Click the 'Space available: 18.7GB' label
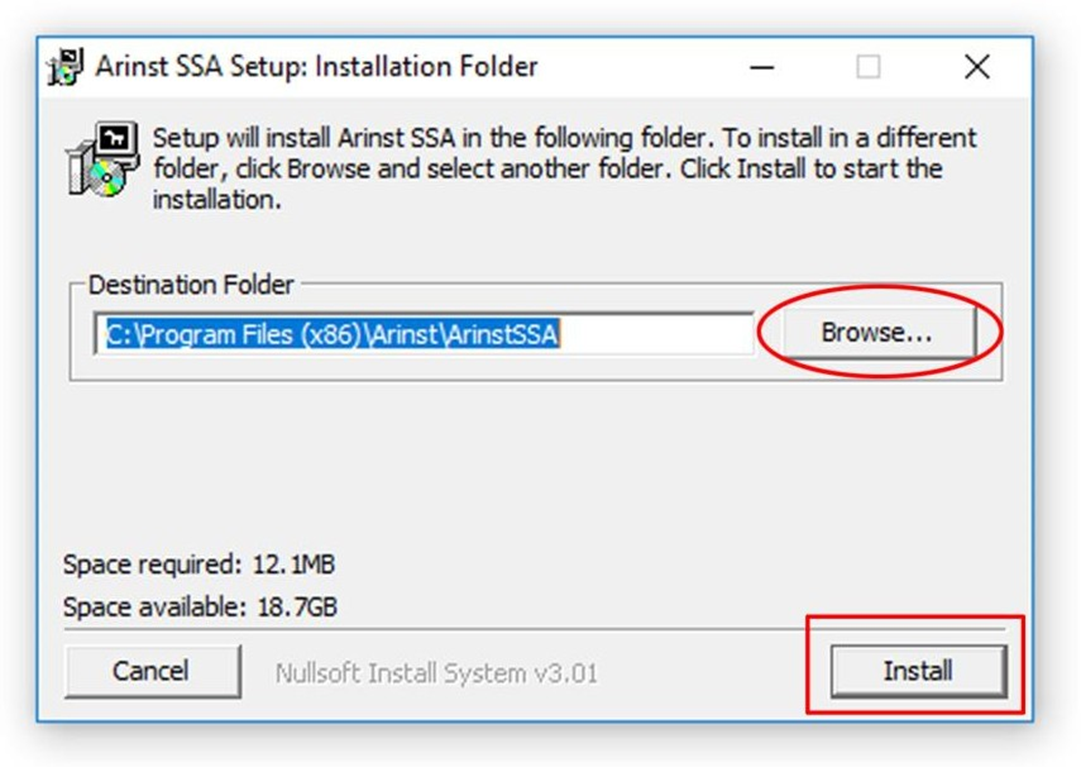Viewport: 1081px width, 767px height. (200, 607)
